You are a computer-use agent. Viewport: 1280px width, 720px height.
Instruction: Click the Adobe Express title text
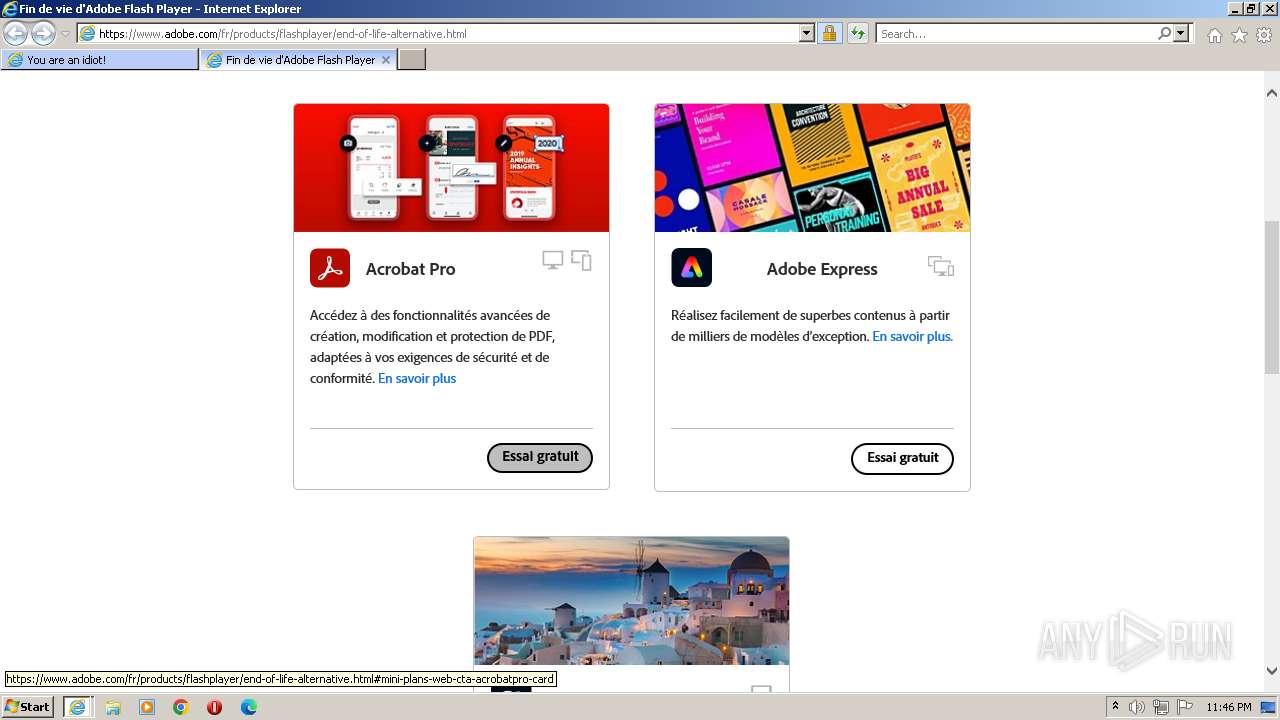click(x=822, y=269)
